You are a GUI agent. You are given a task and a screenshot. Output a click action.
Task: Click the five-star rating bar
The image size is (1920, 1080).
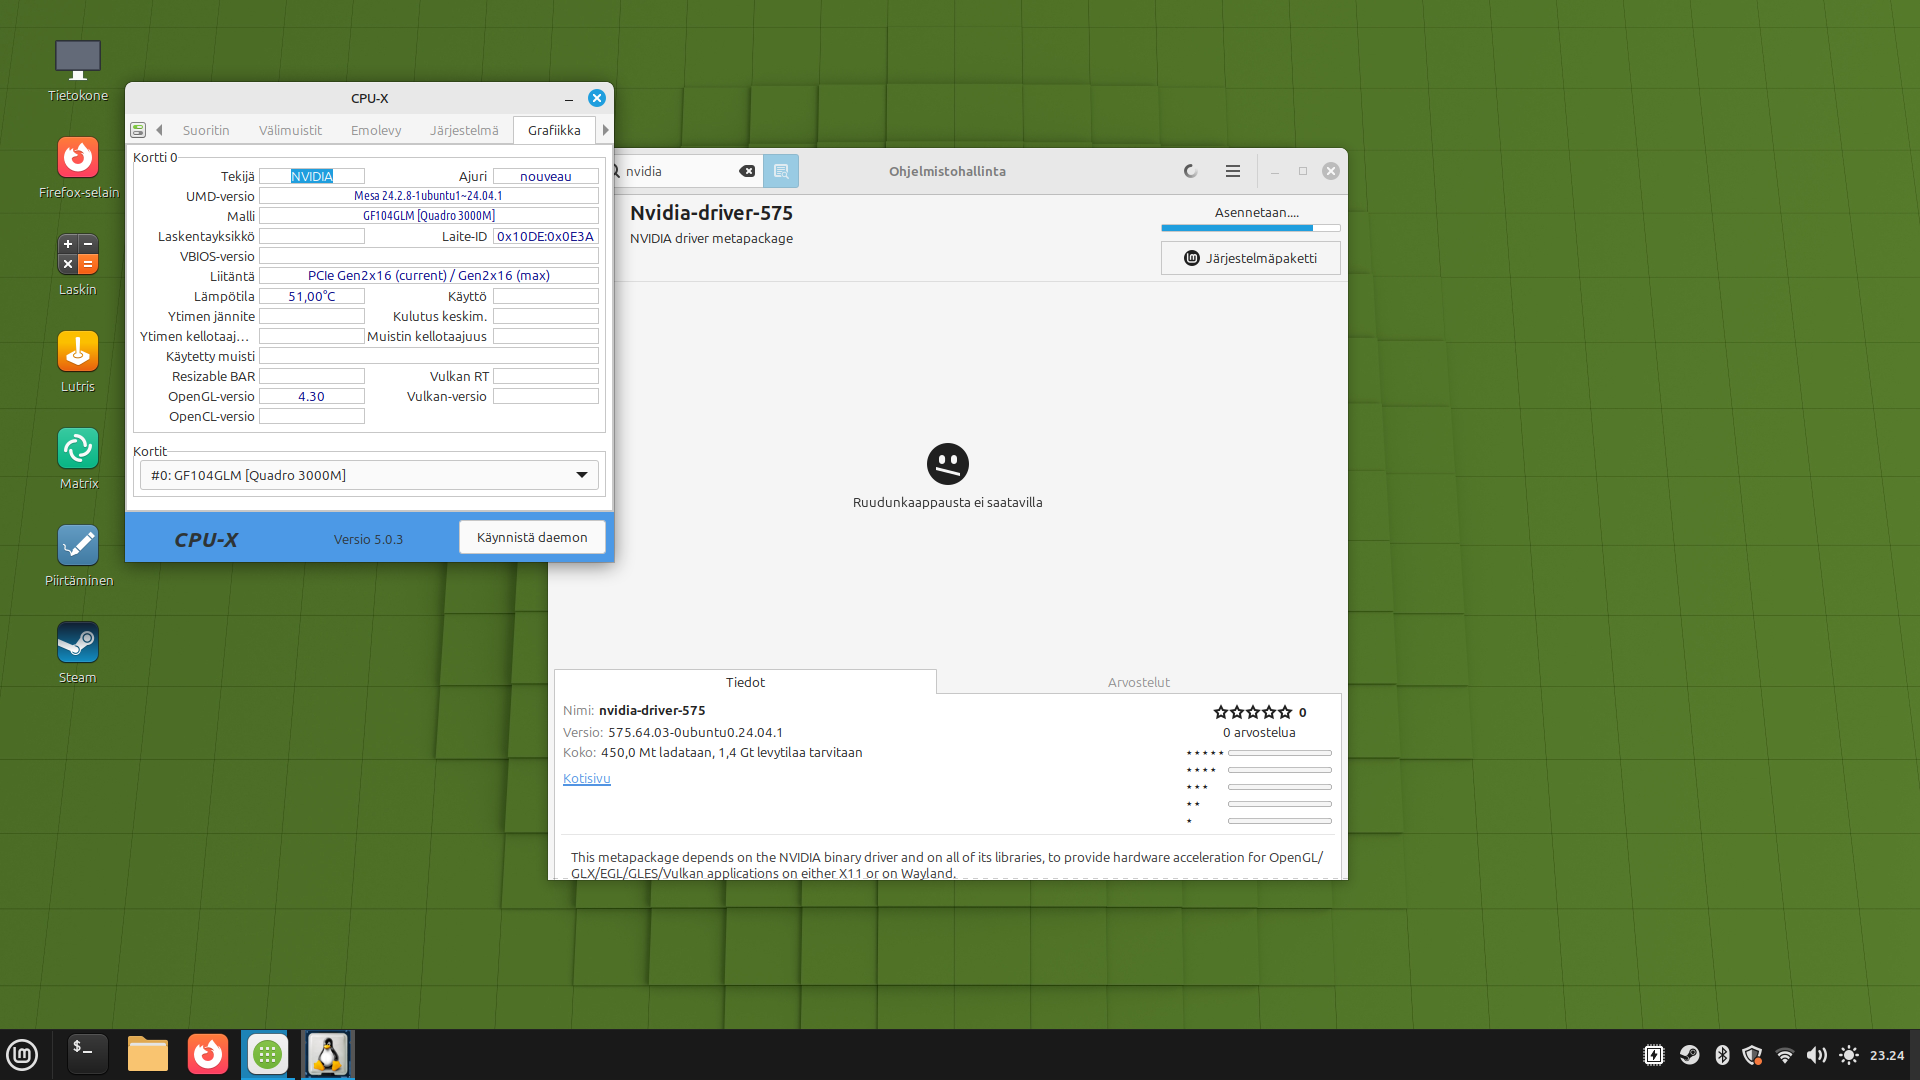(x=1280, y=753)
